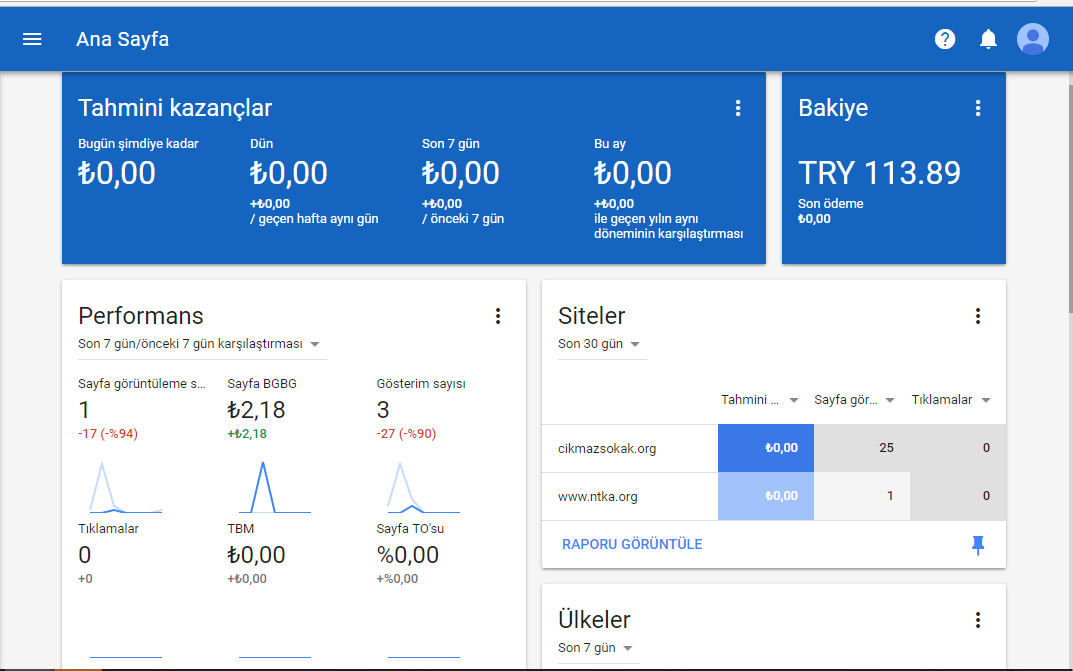Select the cikmazsokak.org site row
Screen dimensions: 1073x671
coord(774,448)
